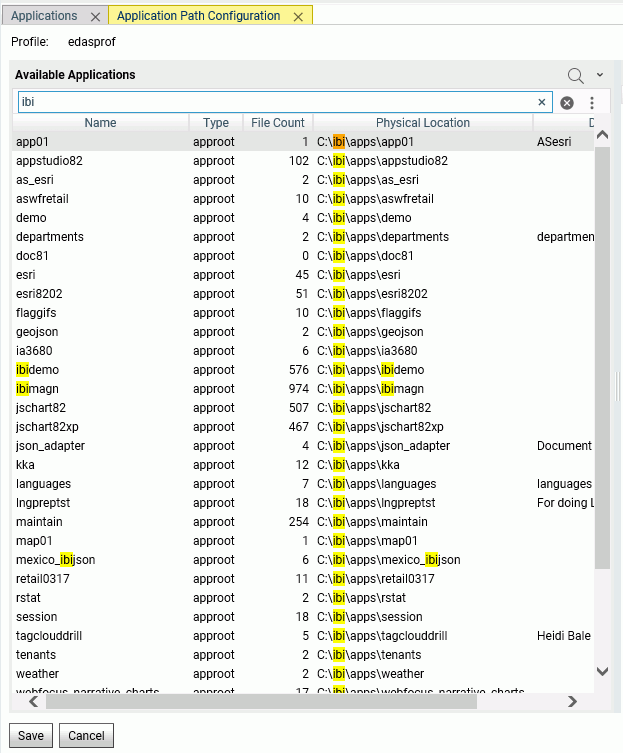
Task: Select the jschart82xp application name
Action: (47, 427)
